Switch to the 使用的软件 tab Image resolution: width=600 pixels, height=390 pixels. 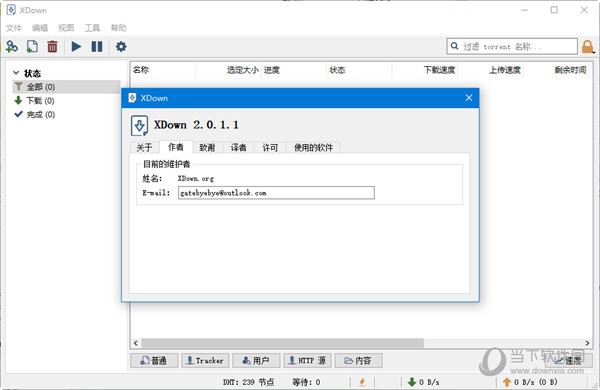(x=313, y=147)
